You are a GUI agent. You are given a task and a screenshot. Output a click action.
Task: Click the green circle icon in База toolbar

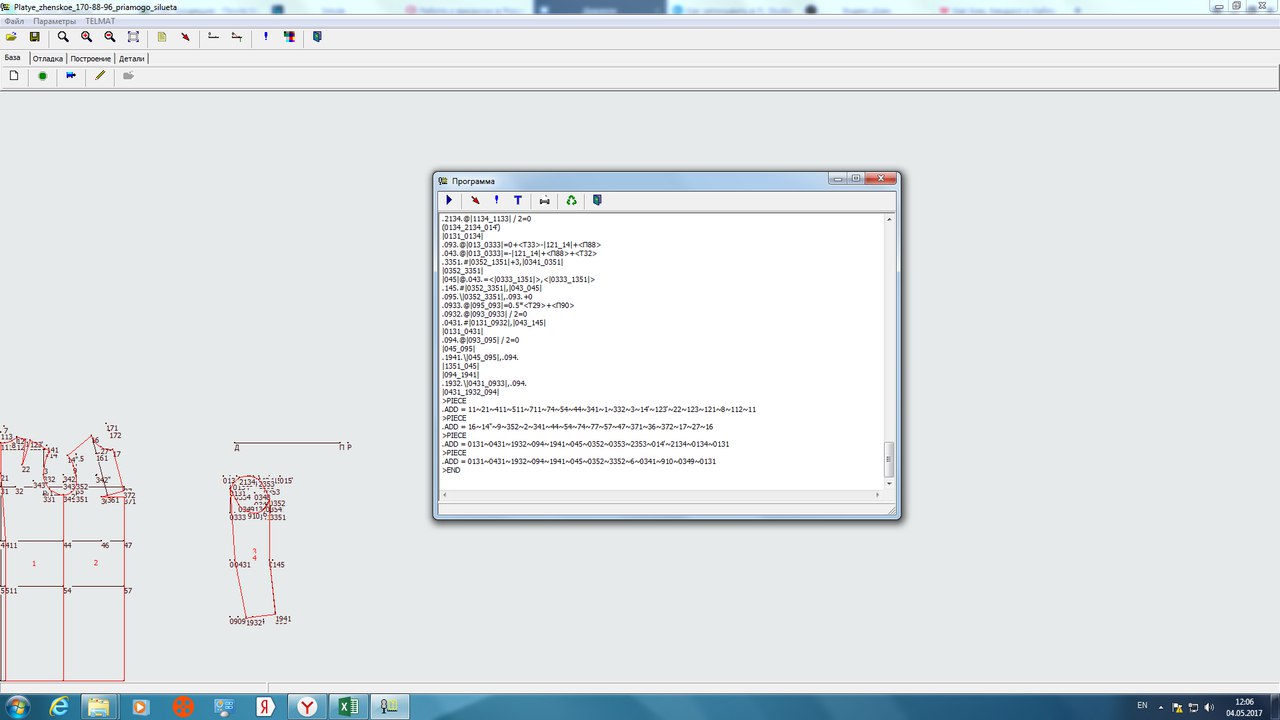tap(43, 76)
